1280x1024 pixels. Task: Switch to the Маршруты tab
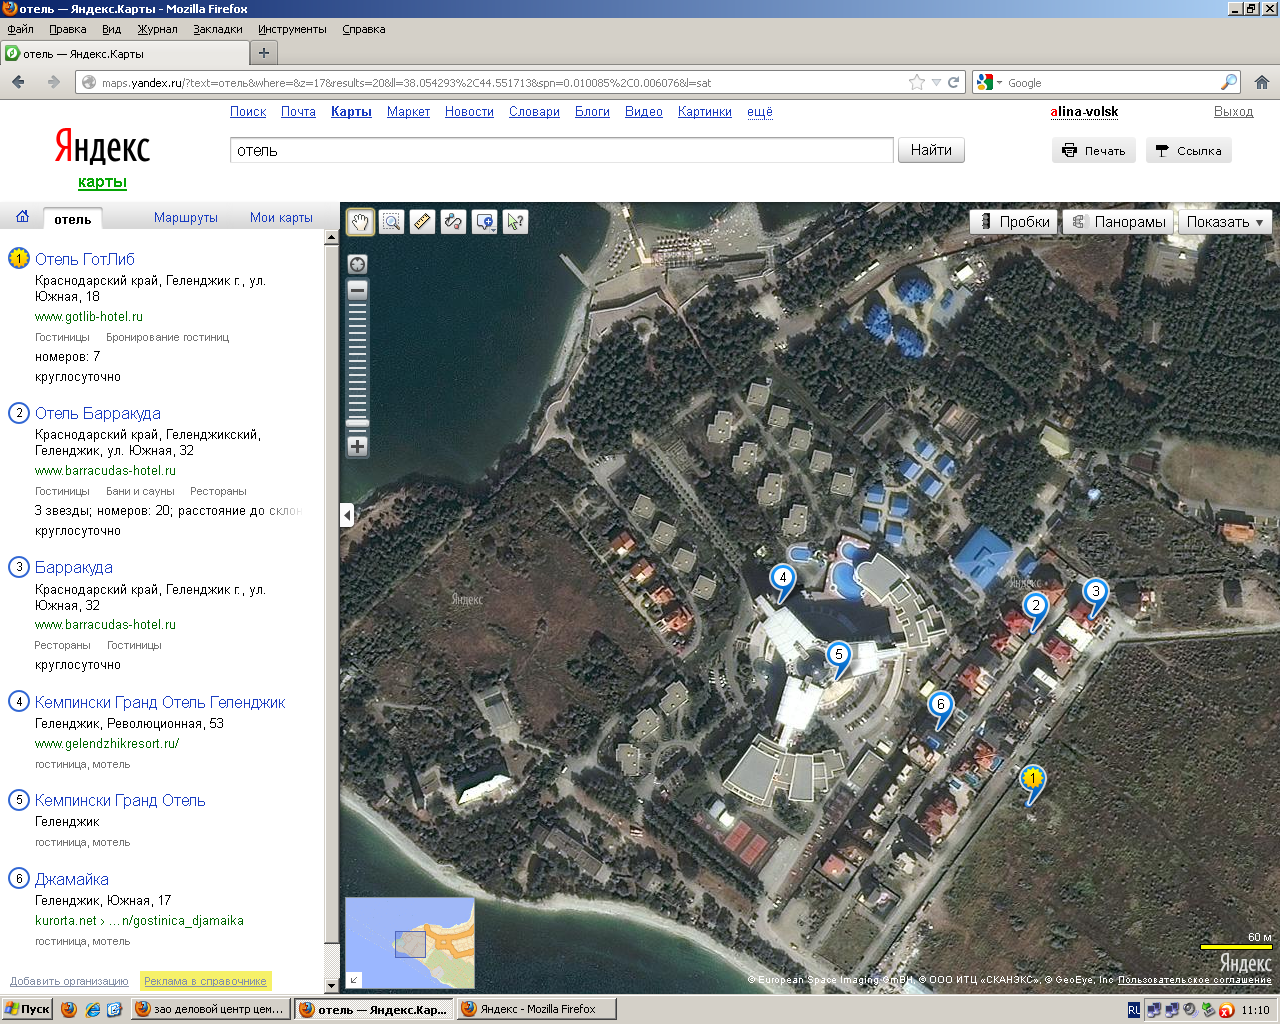pyautogui.click(x=186, y=217)
